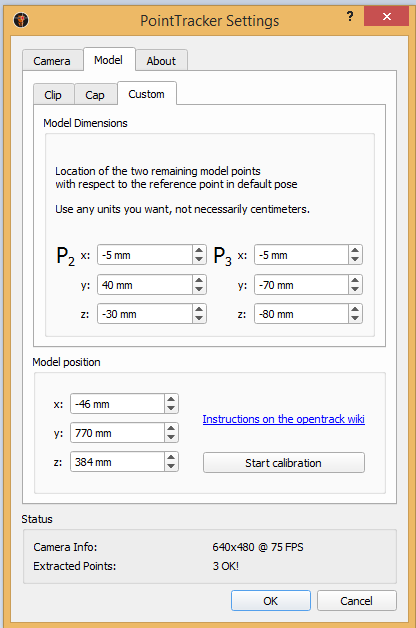The width and height of the screenshot is (416, 628).
Task: Increase P2 z value with up arrow
Action: 199,309
